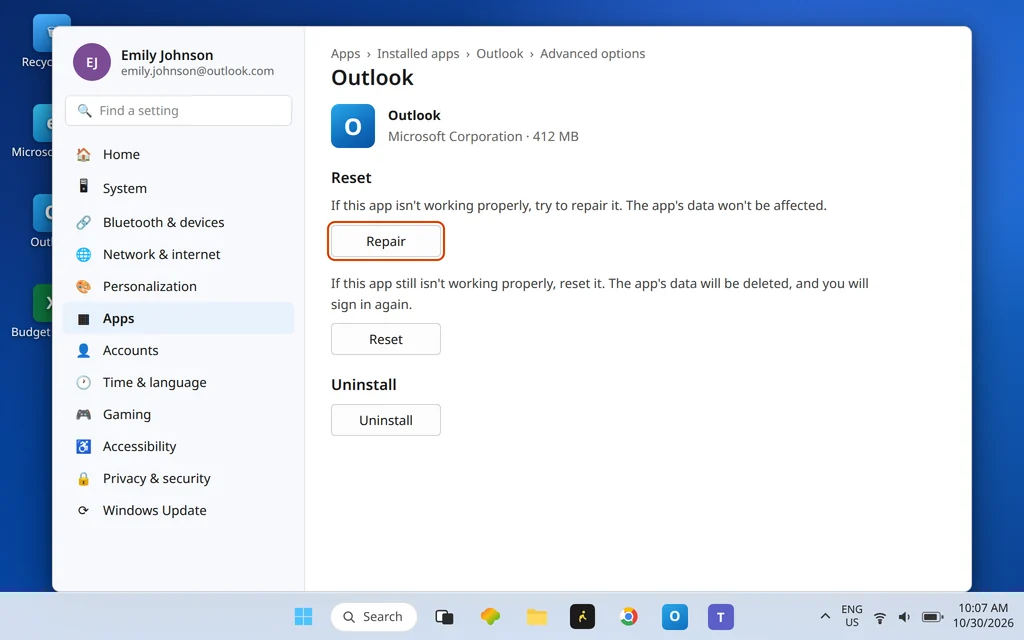Screen dimensions: 1024x640
Task: Click the Accessibility icon
Action: coord(84,446)
